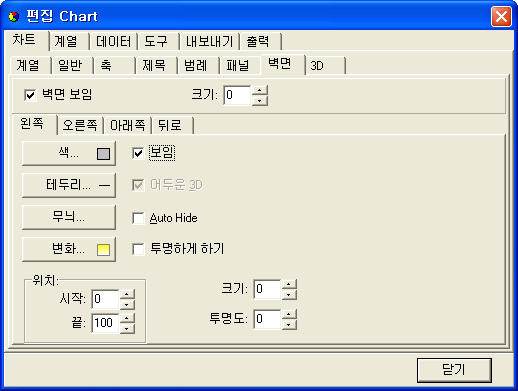518x391 pixels.
Task: Increase the lower 크기 value with up arrow
Action: tap(289, 284)
